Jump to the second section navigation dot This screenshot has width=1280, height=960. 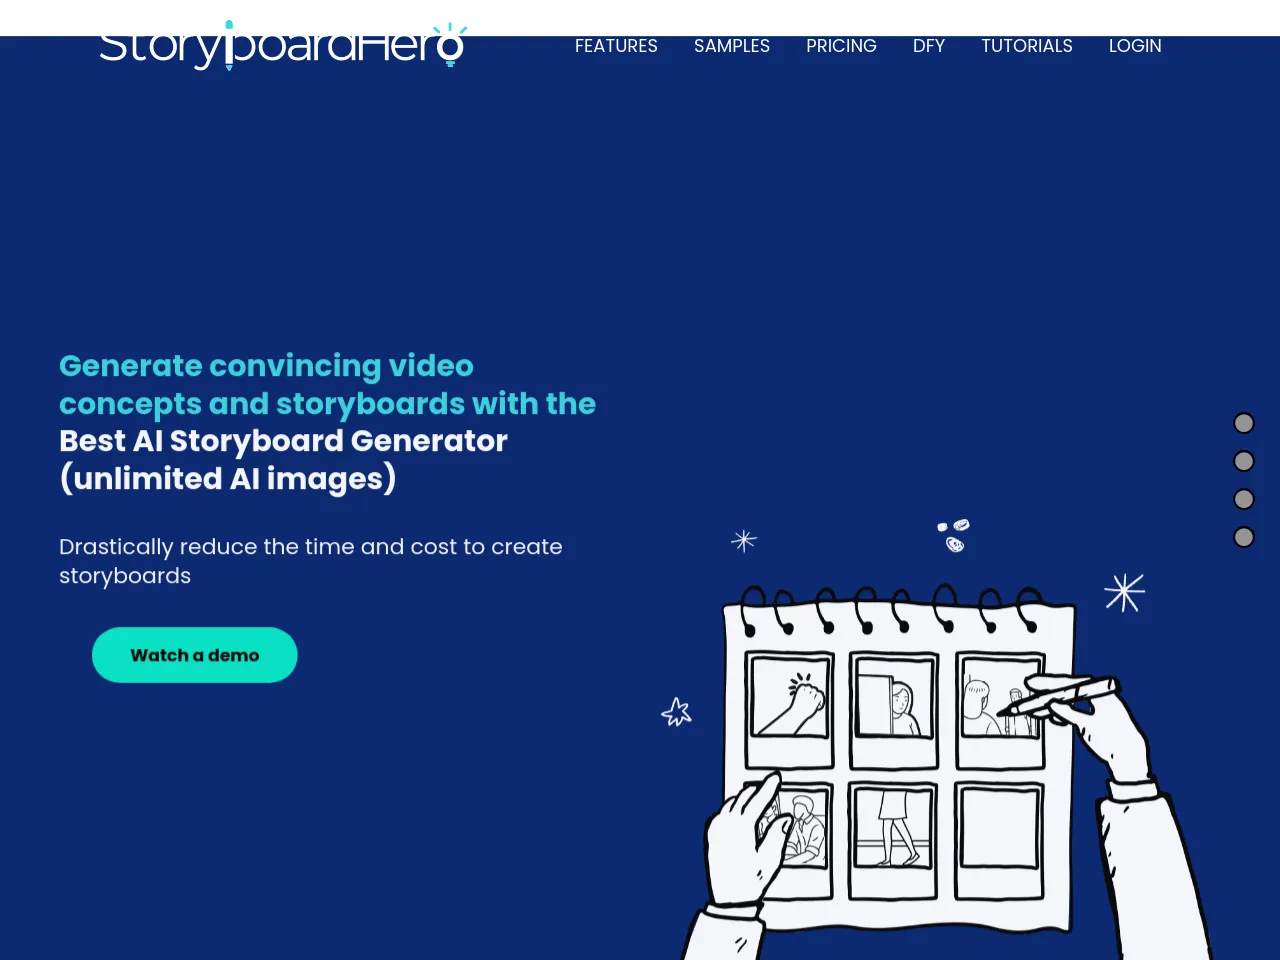tap(1244, 461)
